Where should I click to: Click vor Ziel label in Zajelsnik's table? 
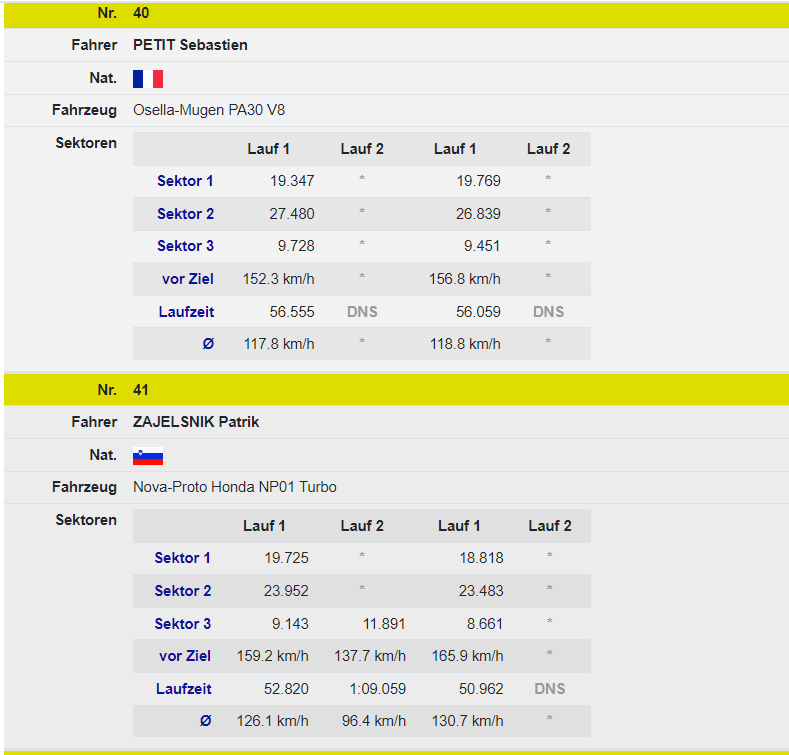[x=185, y=656]
